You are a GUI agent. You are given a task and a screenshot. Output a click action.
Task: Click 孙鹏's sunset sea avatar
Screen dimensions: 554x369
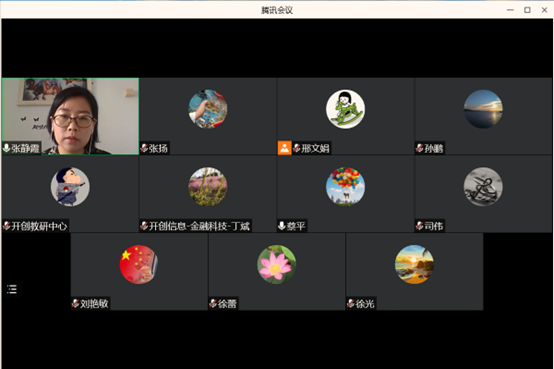click(x=483, y=109)
